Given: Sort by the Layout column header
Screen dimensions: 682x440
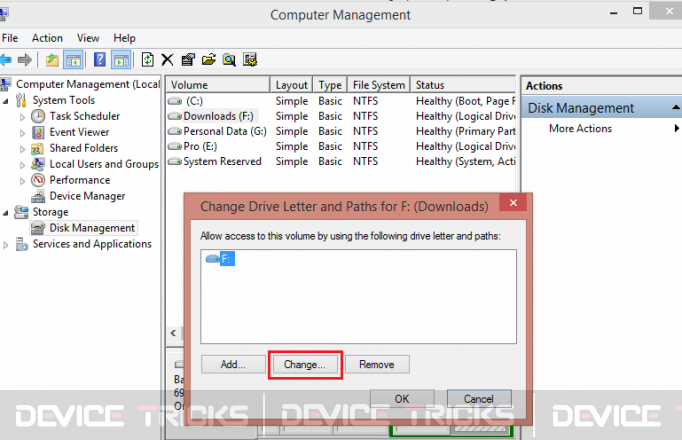Looking at the screenshot, I should pyautogui.click(x=291, y=85).
